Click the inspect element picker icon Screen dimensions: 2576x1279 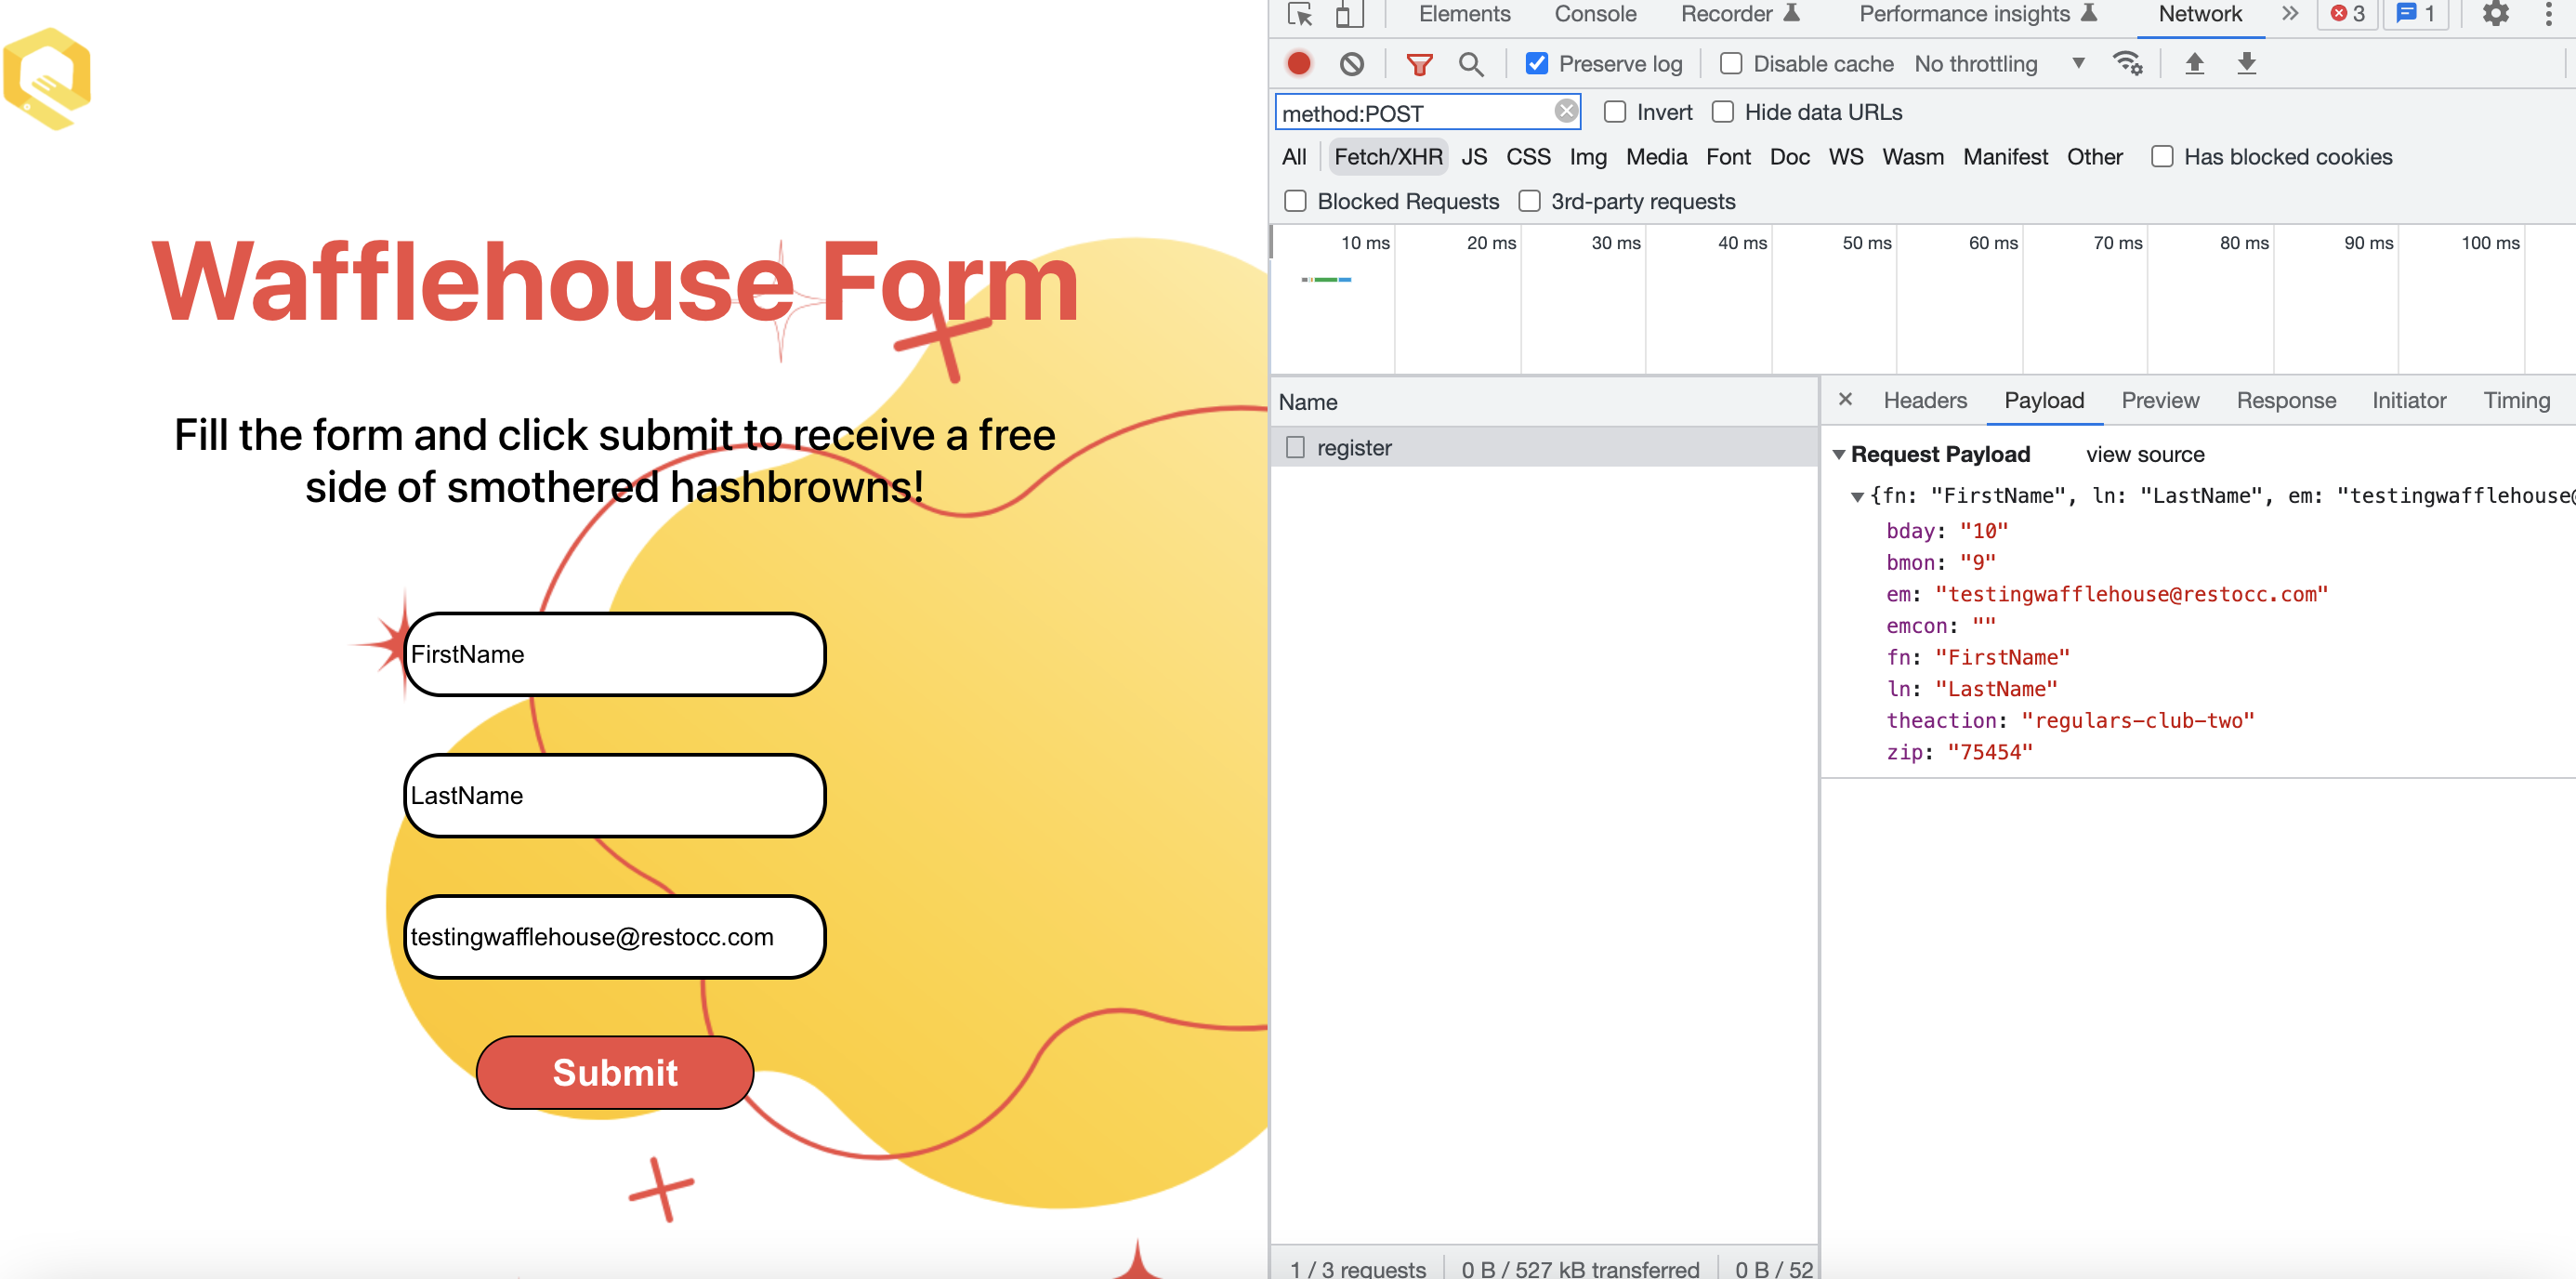[1300, 14]
